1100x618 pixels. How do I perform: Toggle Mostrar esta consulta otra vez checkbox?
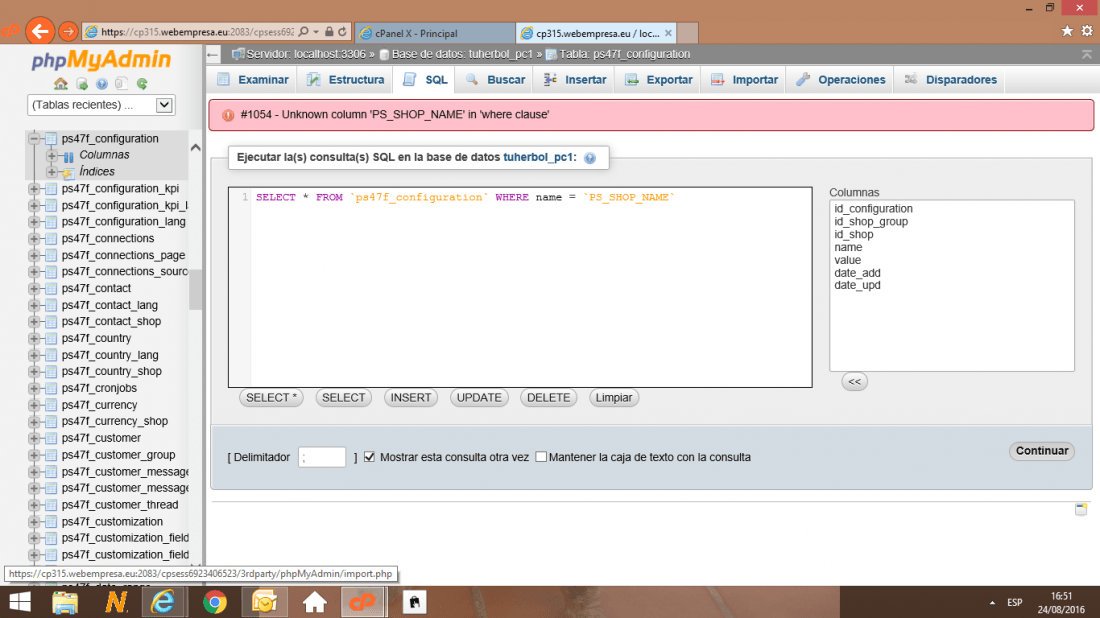coord(370,457)
